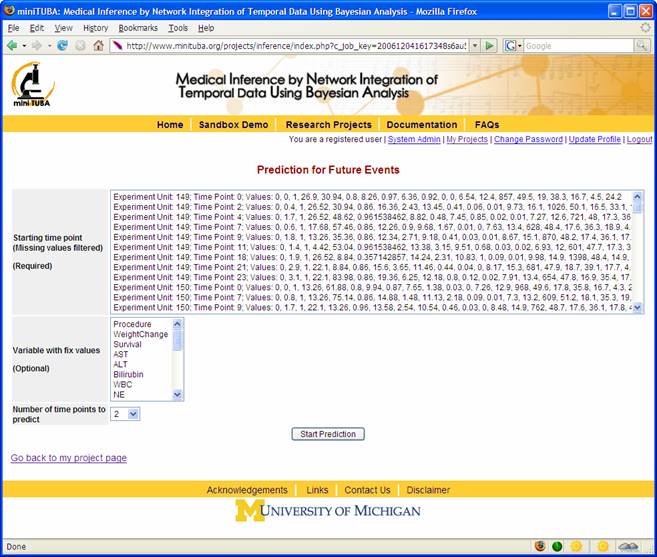Open the Sandbox Demo navigation tab
Screen dimensions: 657x557
click(233, 124)
